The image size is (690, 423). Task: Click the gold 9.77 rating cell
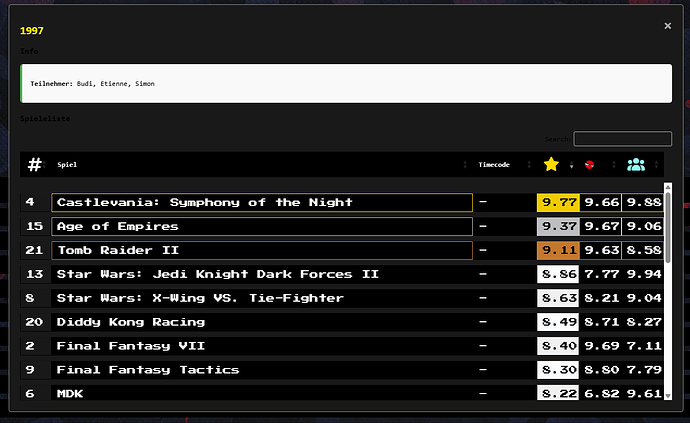click(x=559, y=202)
